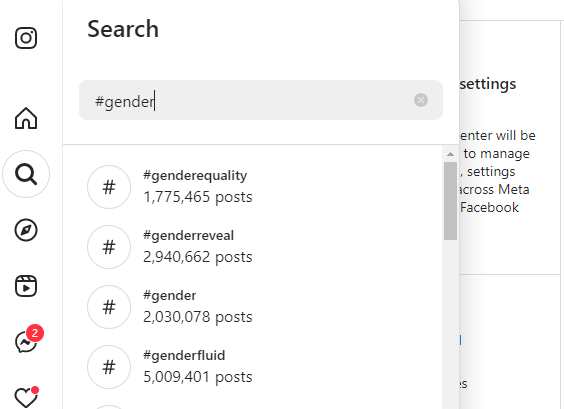This screenshot has width=564, height=409.
Task: Click hash icon beside #gender result
Action: tap(109, 307)
